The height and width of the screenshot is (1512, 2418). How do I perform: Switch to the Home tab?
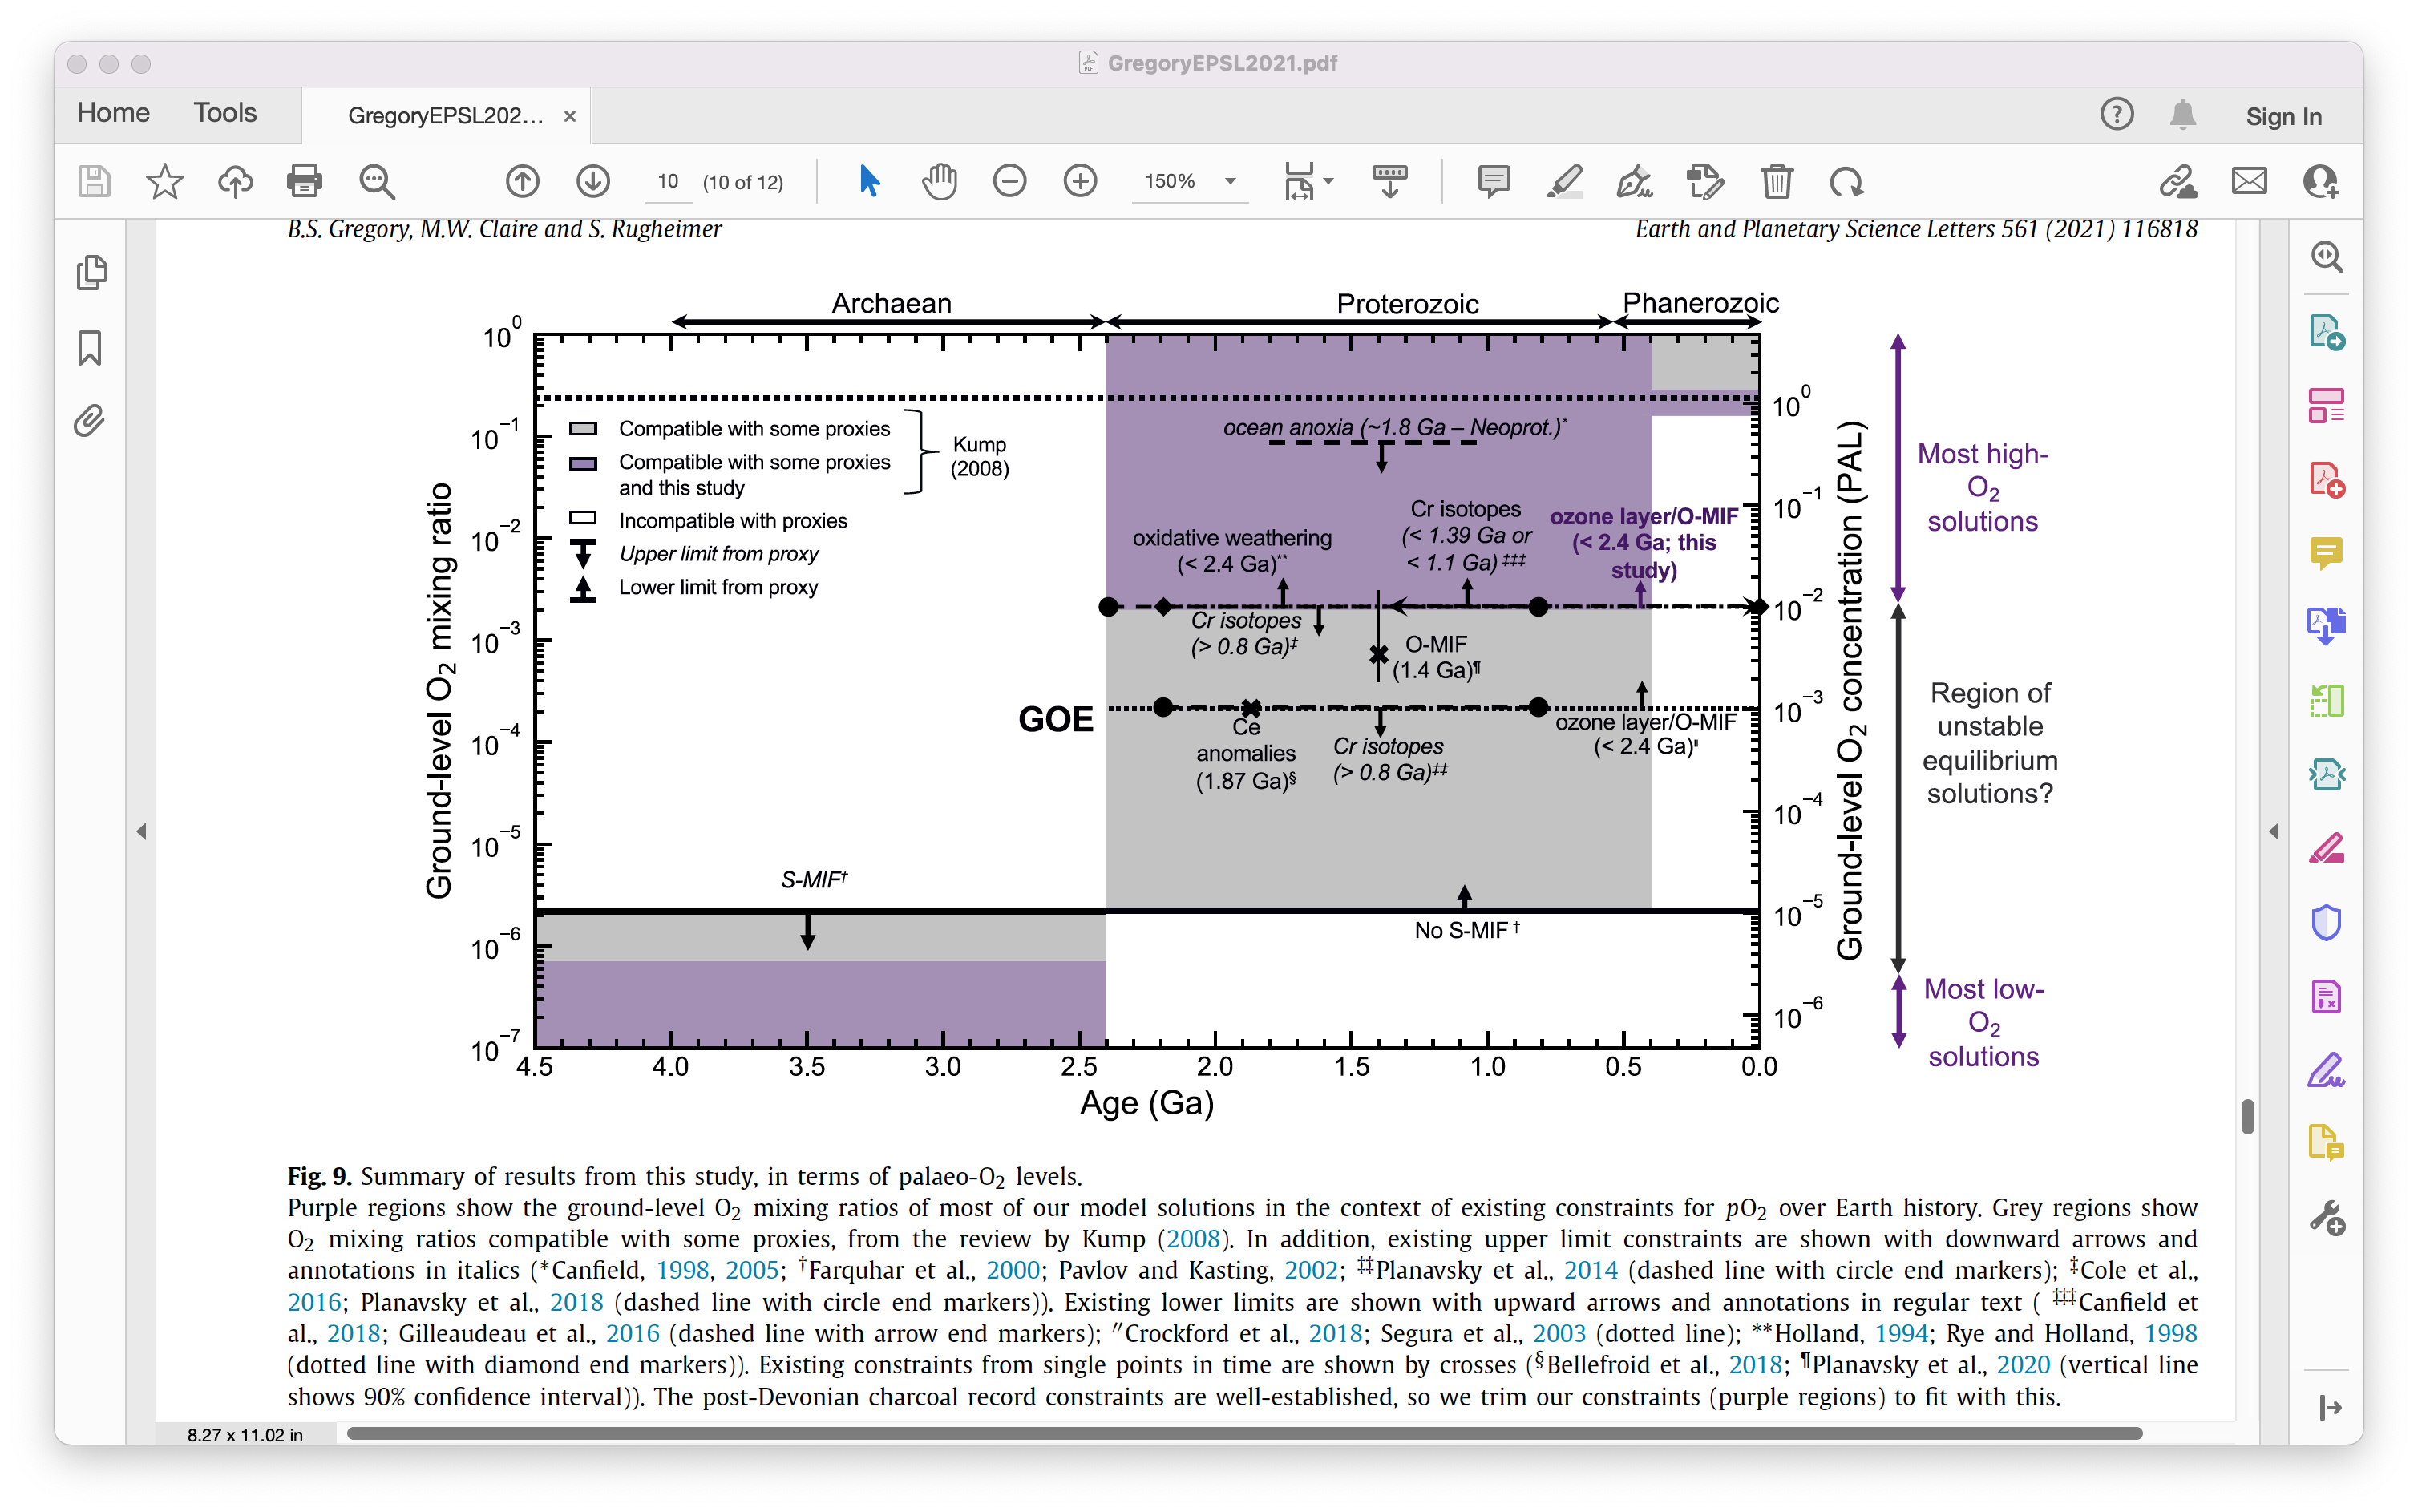tap(113, 113)
